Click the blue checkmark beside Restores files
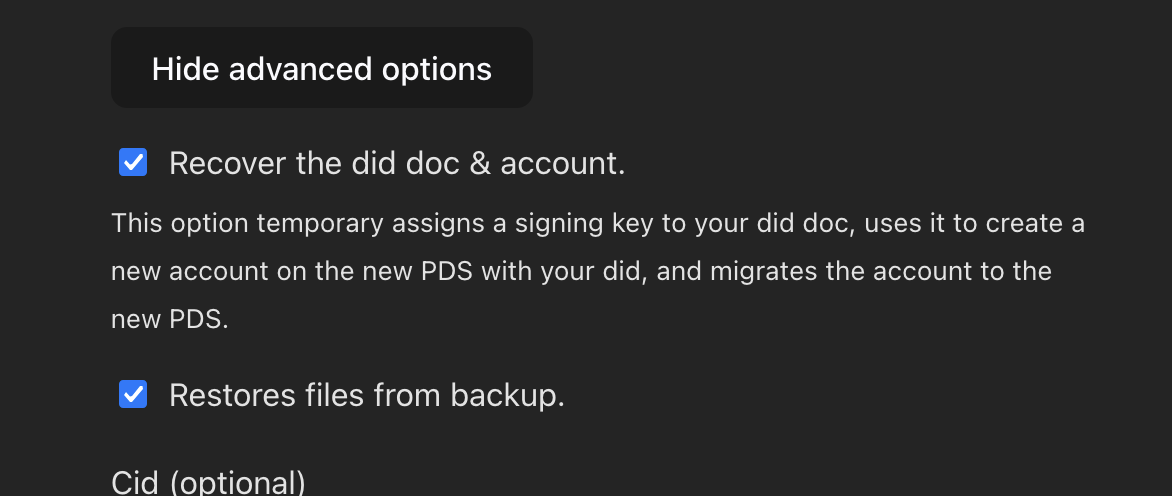 pos(133,395)
